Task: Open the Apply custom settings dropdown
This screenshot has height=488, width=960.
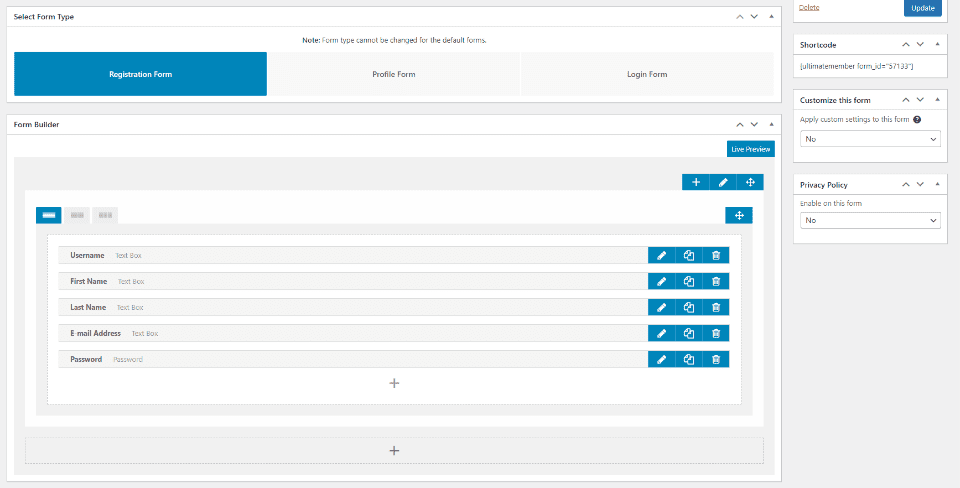Action: [870, 139]
